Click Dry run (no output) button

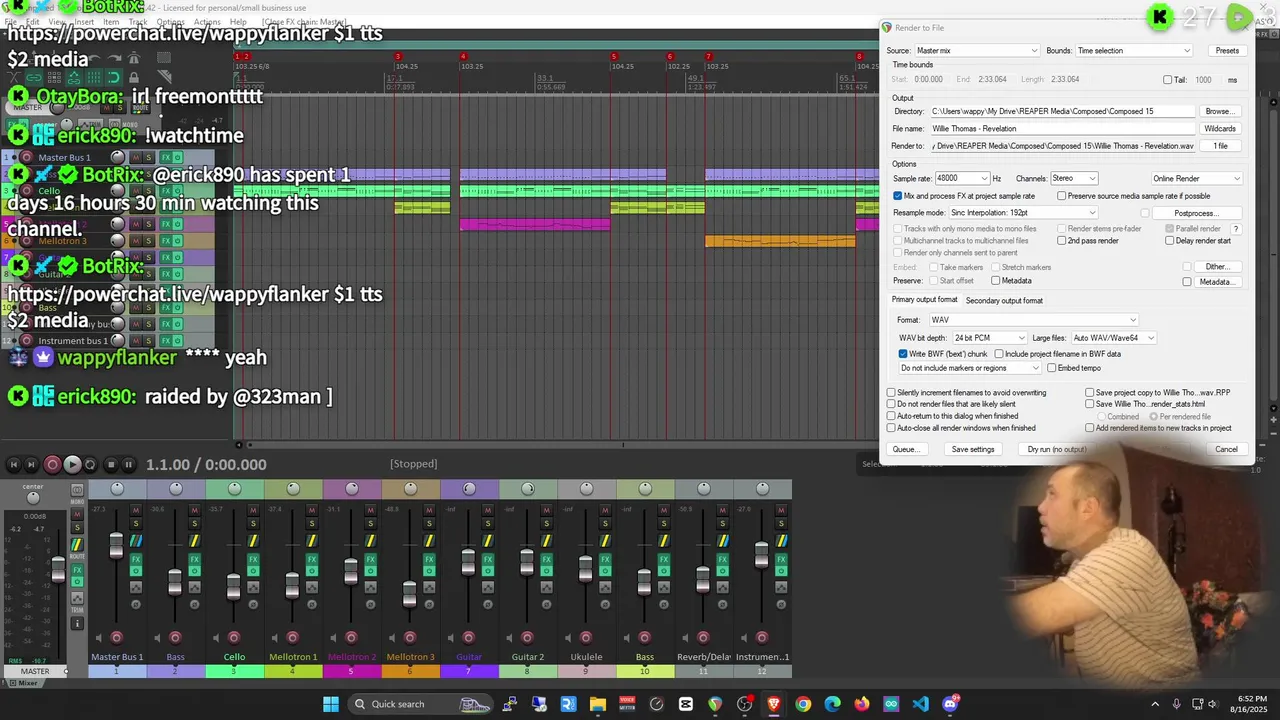(1057, 449)
